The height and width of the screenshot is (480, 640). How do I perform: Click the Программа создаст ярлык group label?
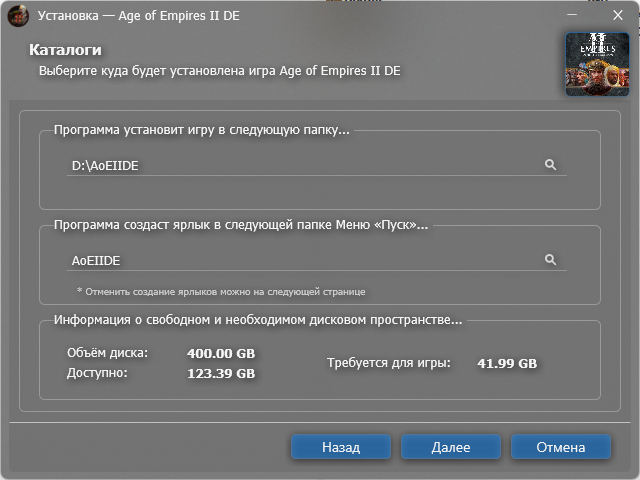point(240,225)
